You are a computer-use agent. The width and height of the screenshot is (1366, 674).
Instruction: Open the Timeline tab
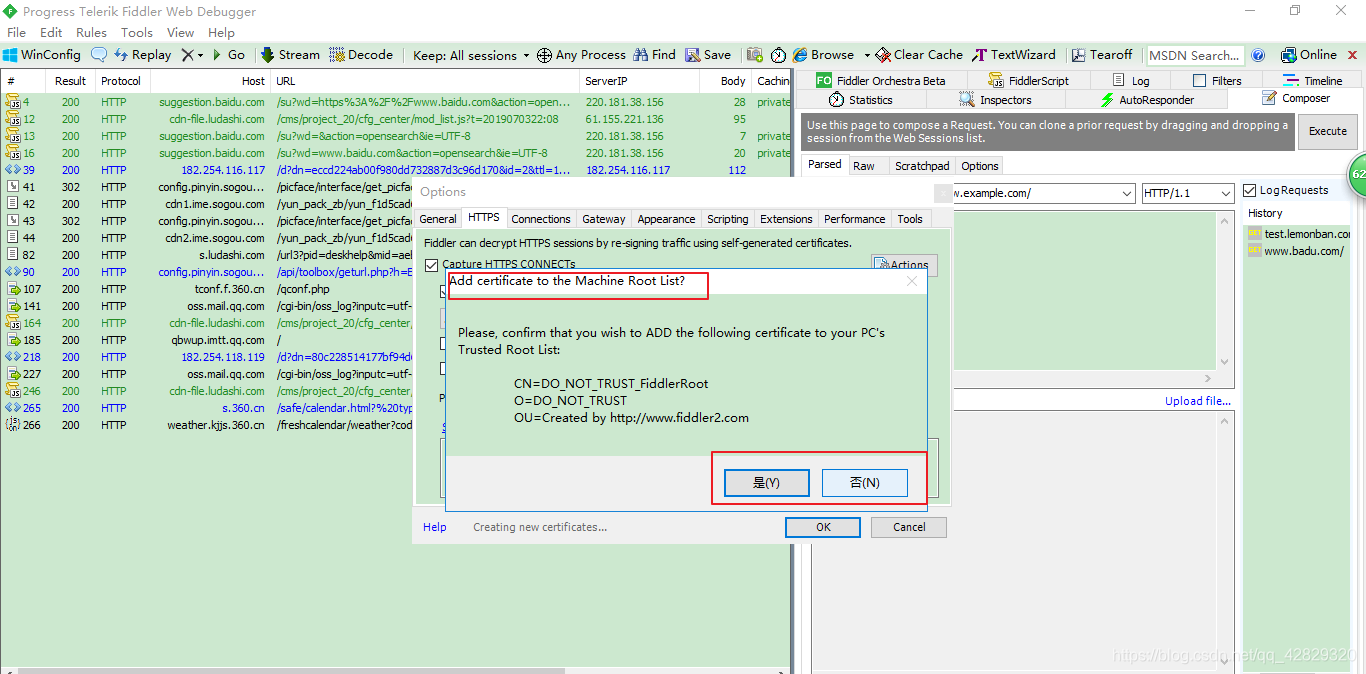[x=1313, y=81]
